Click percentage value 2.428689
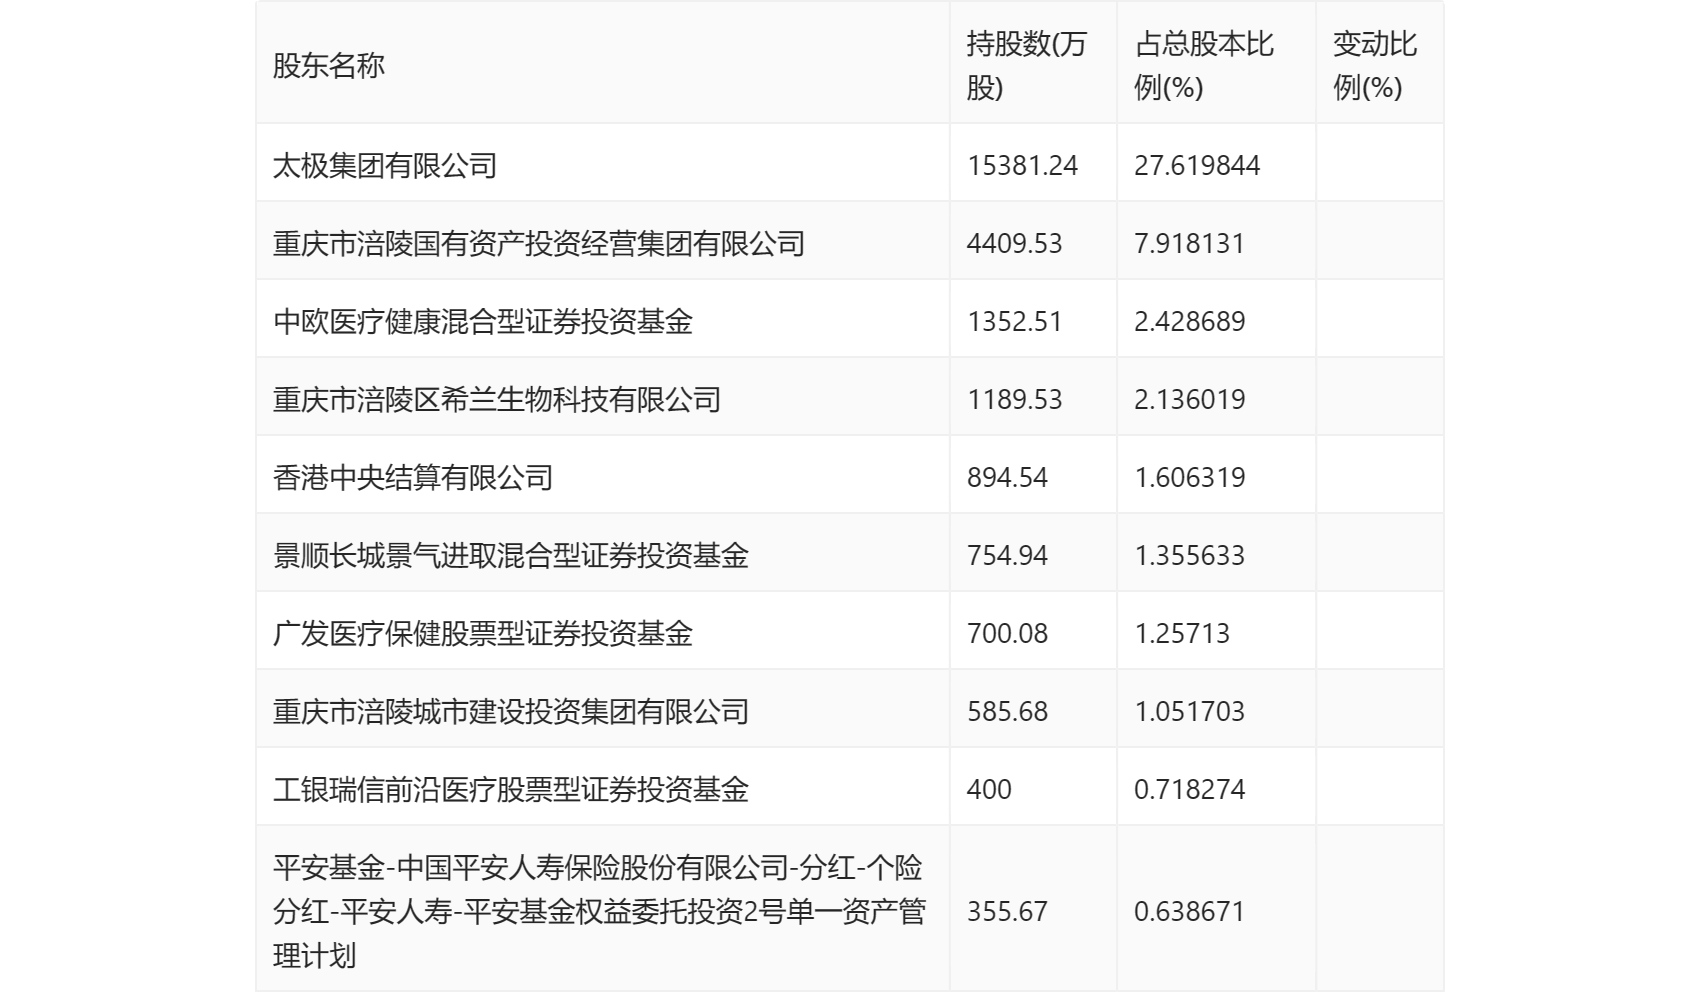This screenshot has width=1700, height=992. point(1190,321)
